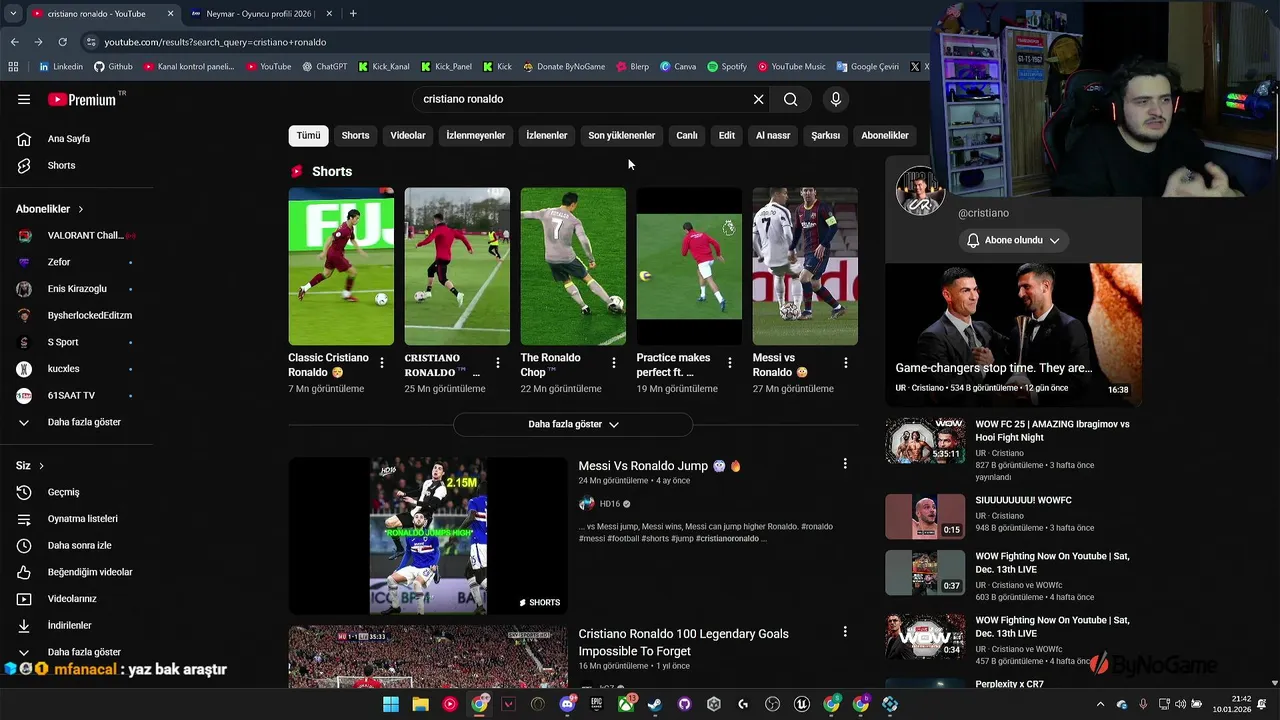This screenshot has width=1280, height=720.
Task: Select the İzlenmeyenler filter chip
Action: point(476,135)
